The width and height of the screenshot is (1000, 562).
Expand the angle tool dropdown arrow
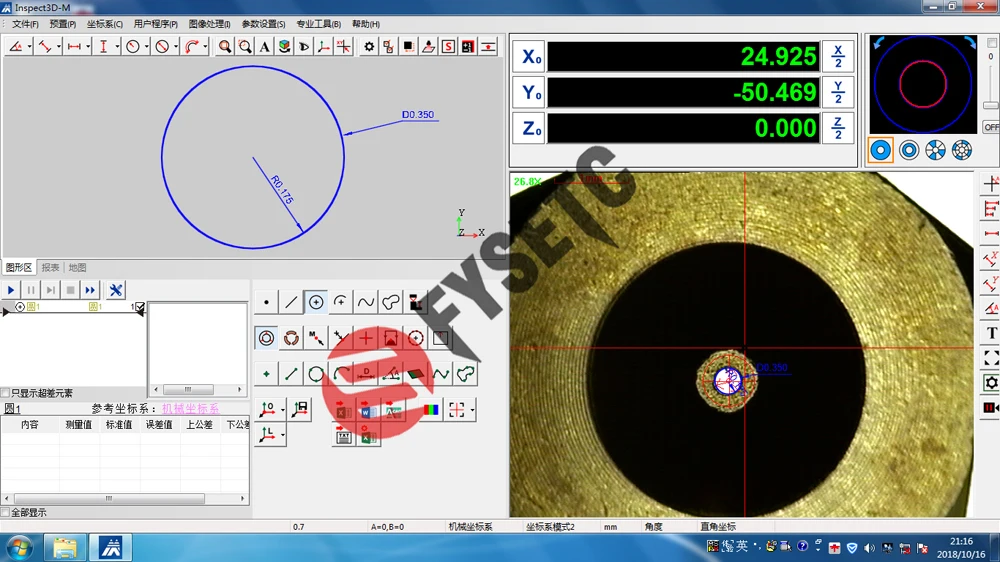tap(30, 47)
